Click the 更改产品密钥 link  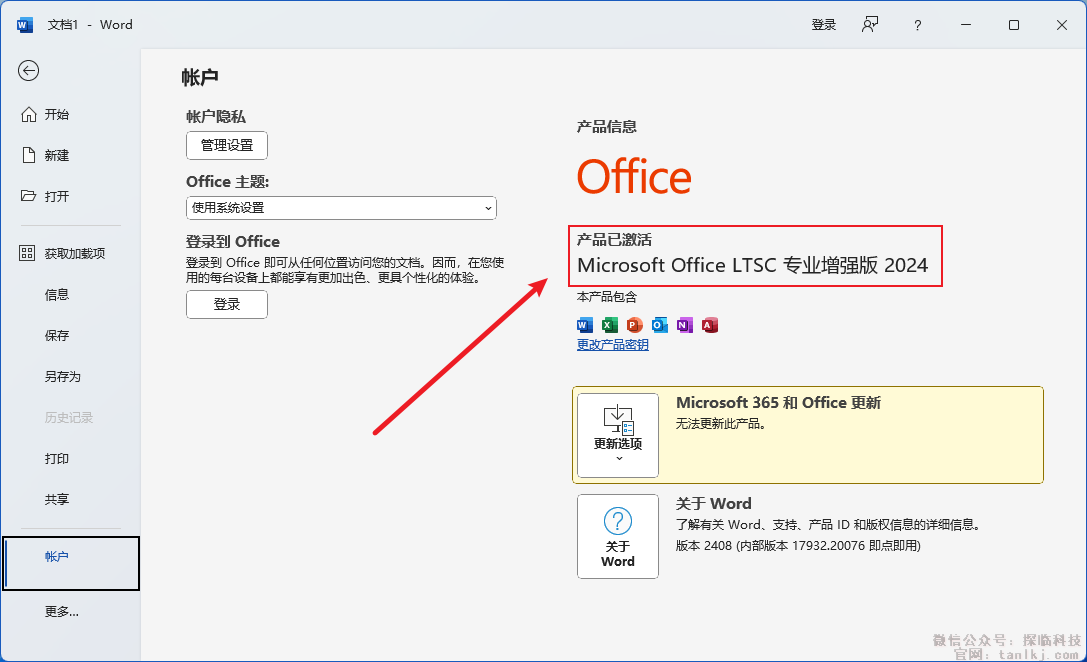pos(613,345)
